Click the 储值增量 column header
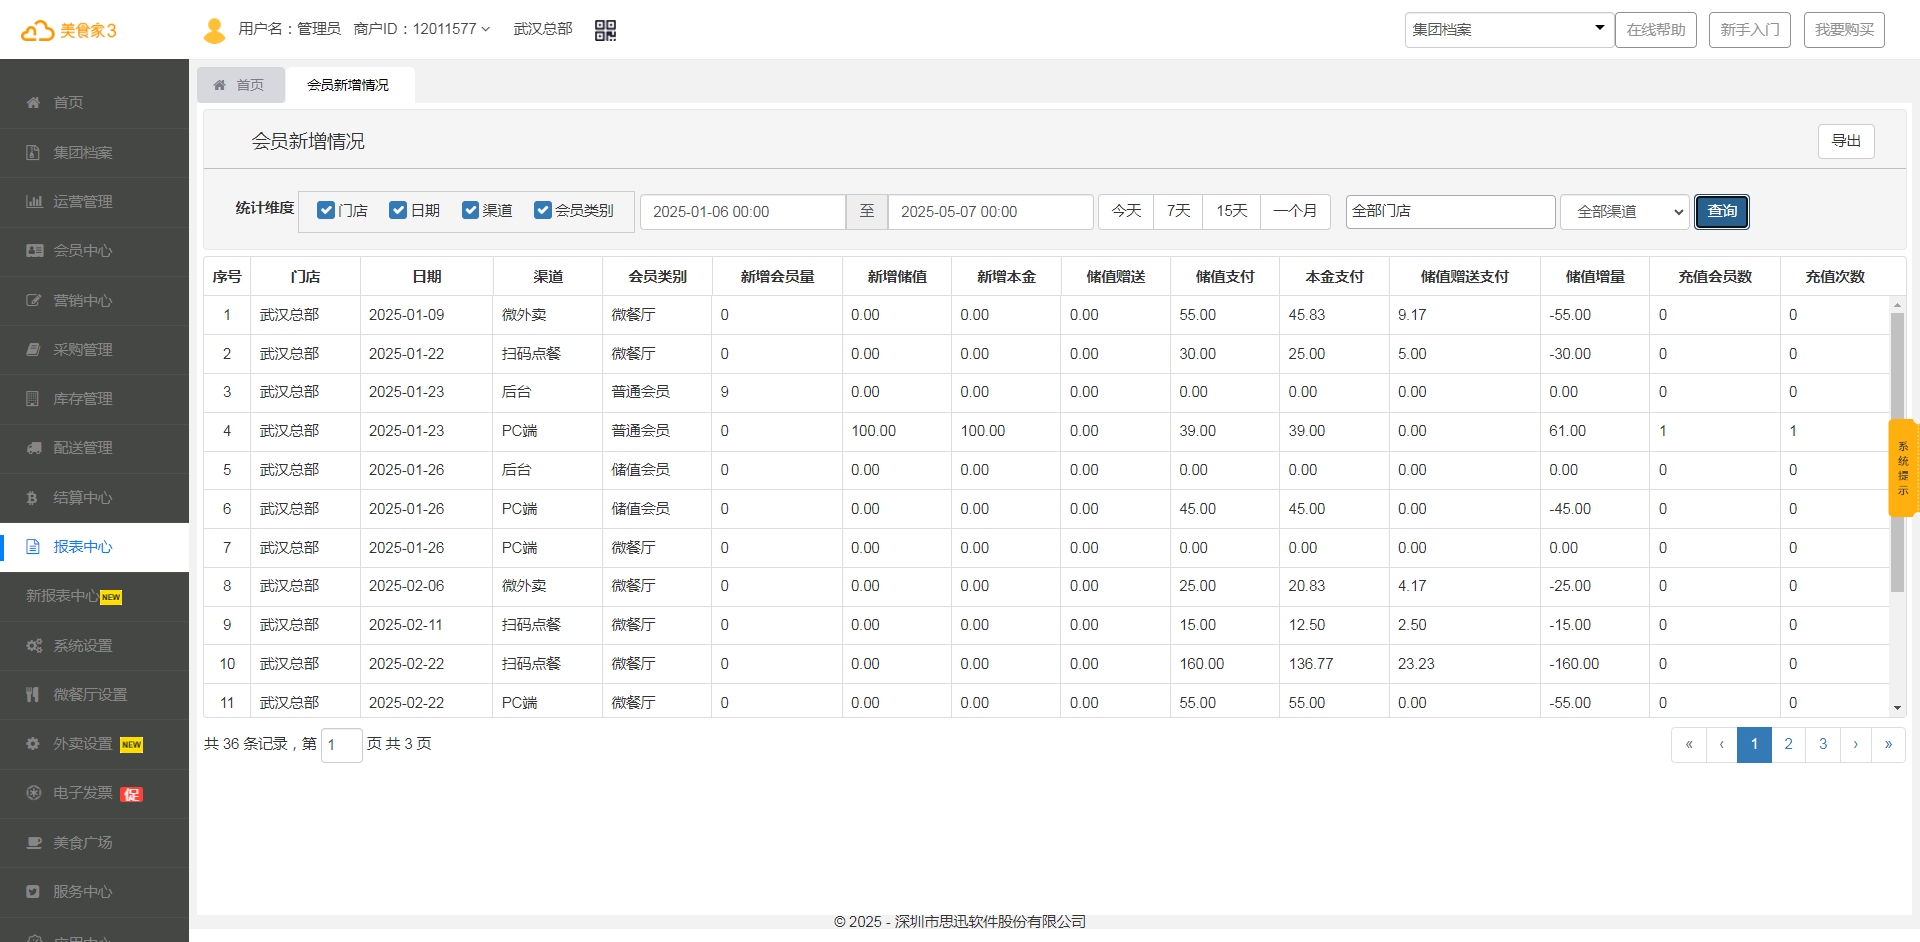The height and width of the screenshot is (942, 1920). click(1595, 277)
